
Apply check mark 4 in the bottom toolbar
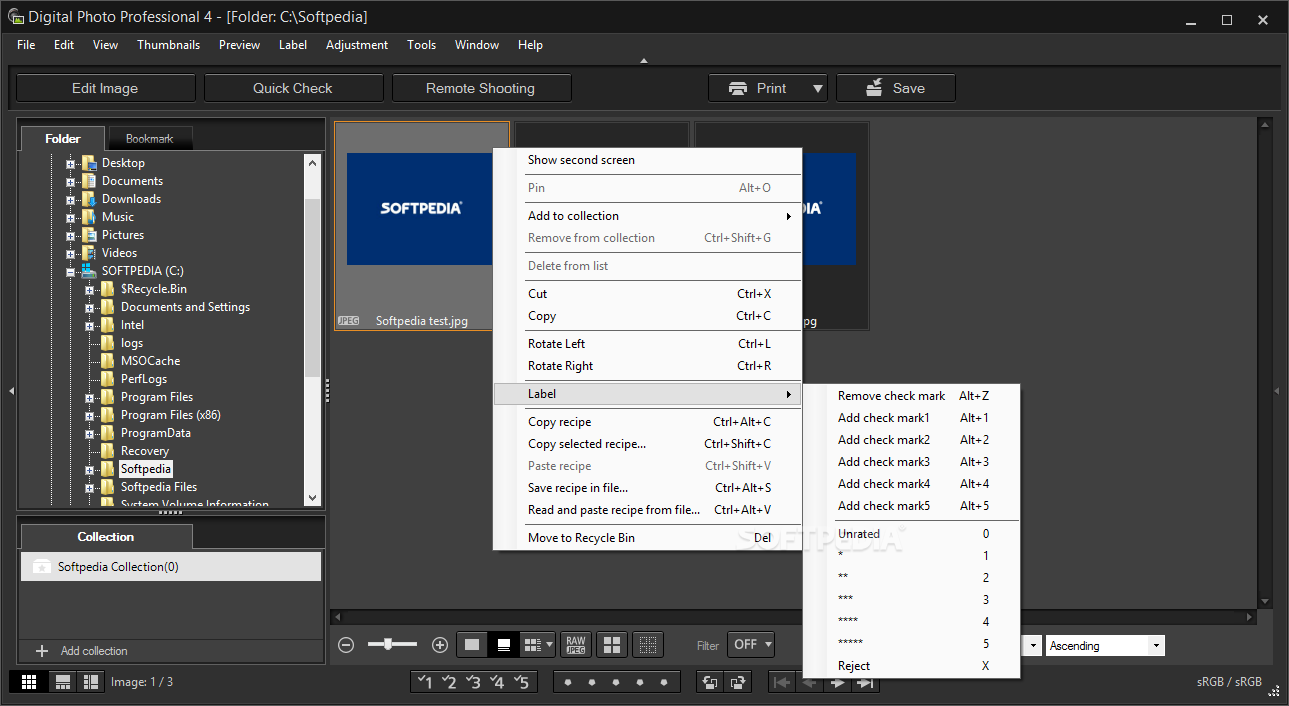tap(498, 682)
